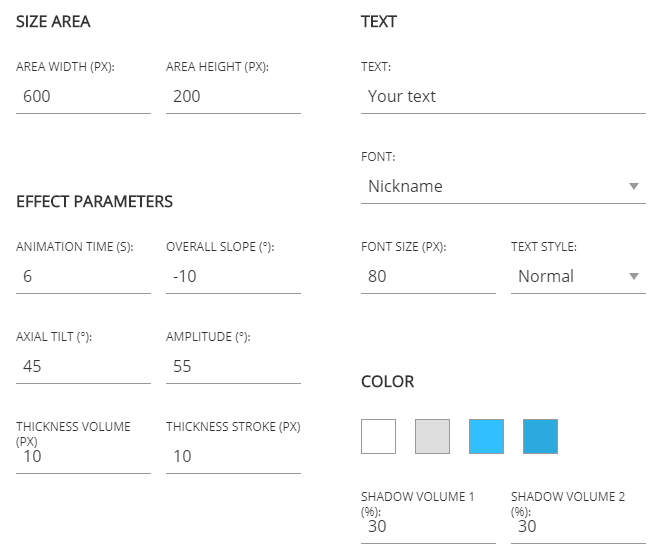Focus the Your text input field
661x551 pixels.
[502, 97]
